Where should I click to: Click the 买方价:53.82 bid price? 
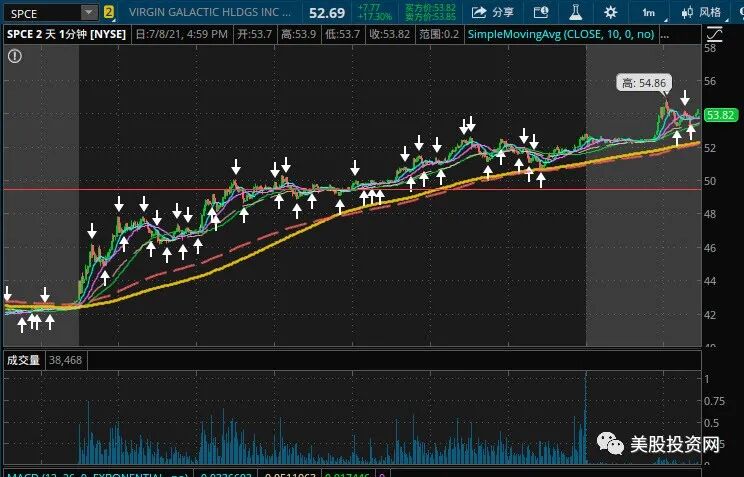tap(430, 8)
